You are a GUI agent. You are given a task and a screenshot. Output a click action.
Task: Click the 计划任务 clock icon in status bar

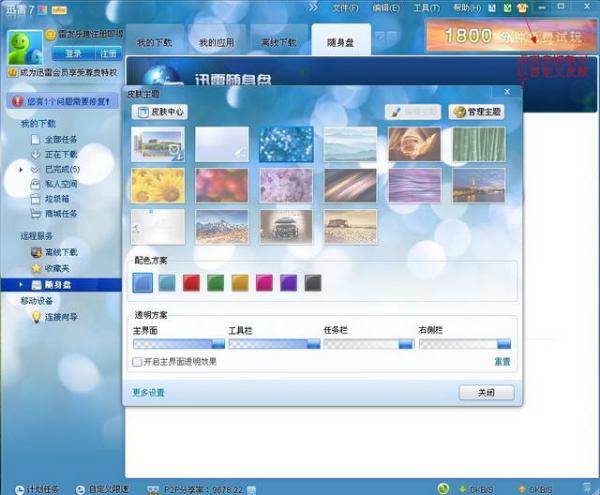pyautogui.click(x=20, y=489)
